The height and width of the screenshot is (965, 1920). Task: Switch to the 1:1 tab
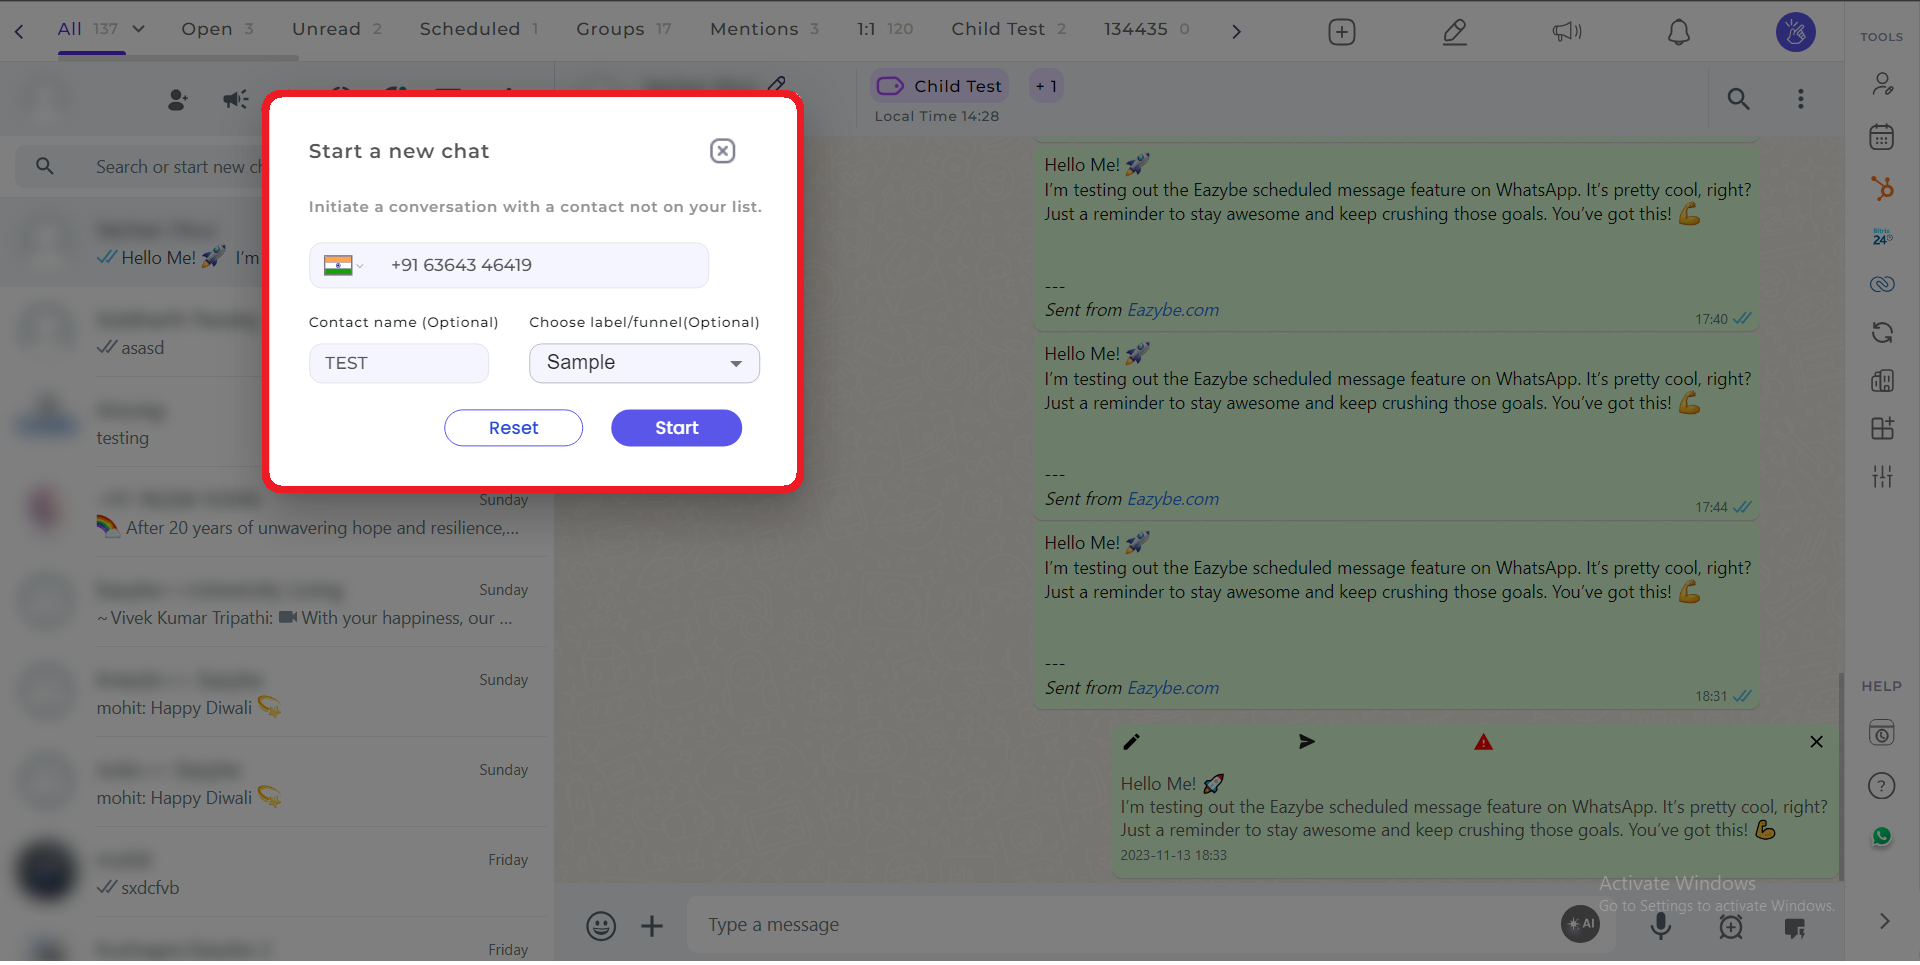click(885, 29)
